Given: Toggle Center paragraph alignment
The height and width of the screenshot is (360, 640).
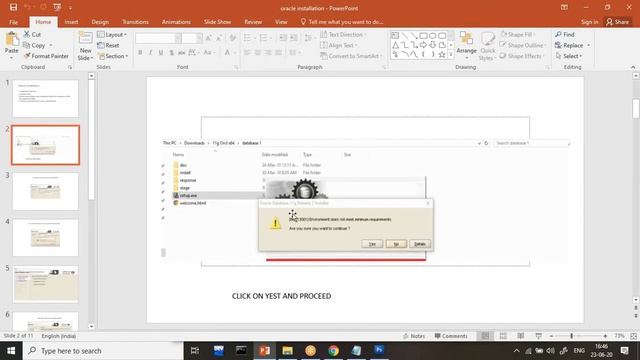Looking at the screenshot, I should pos(258,53).
